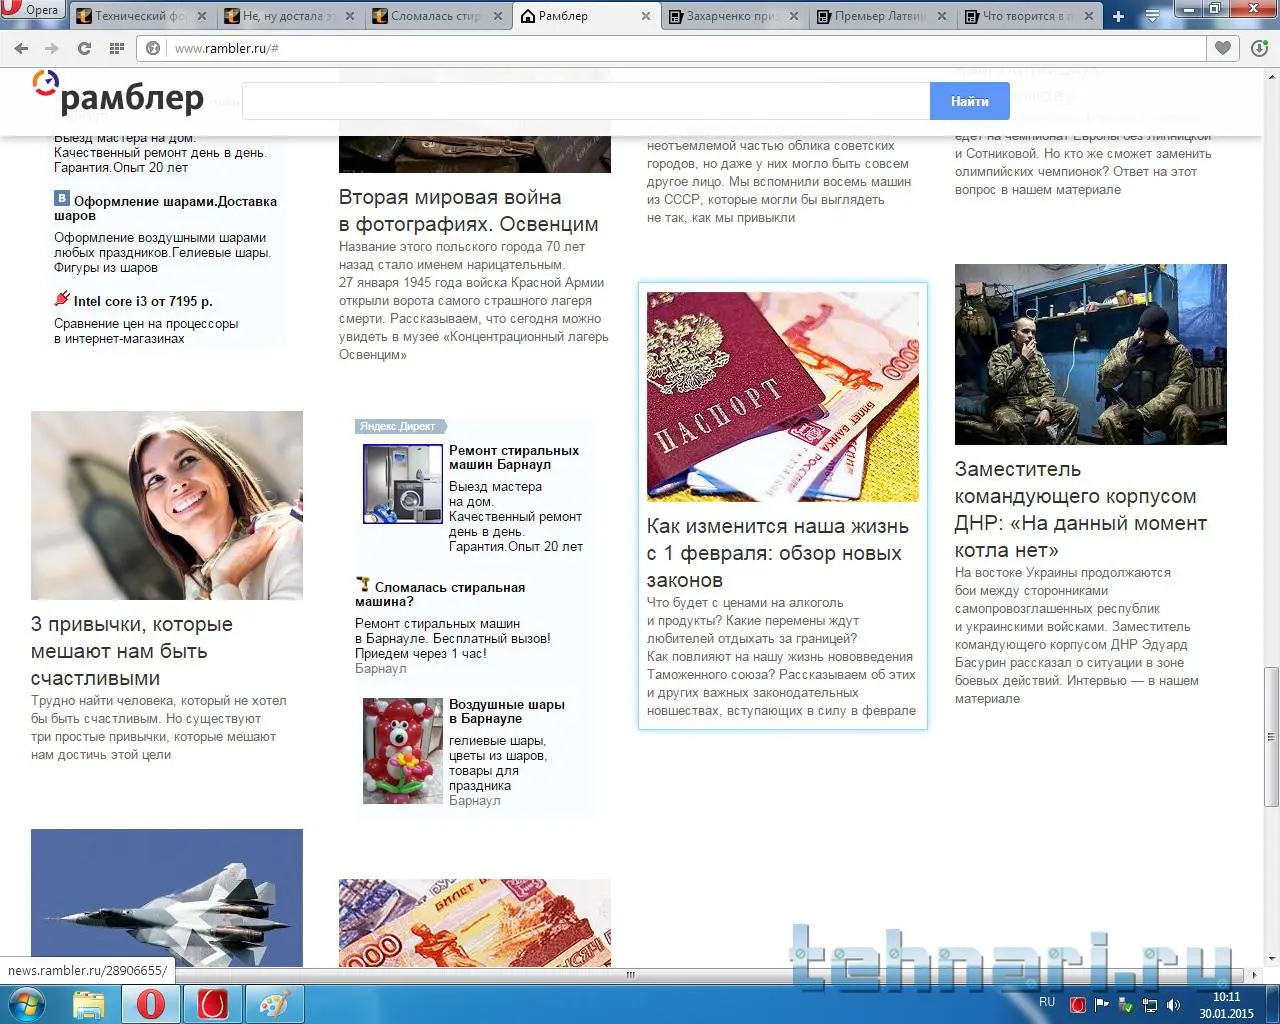Close the Технический фо... tab

201,16
